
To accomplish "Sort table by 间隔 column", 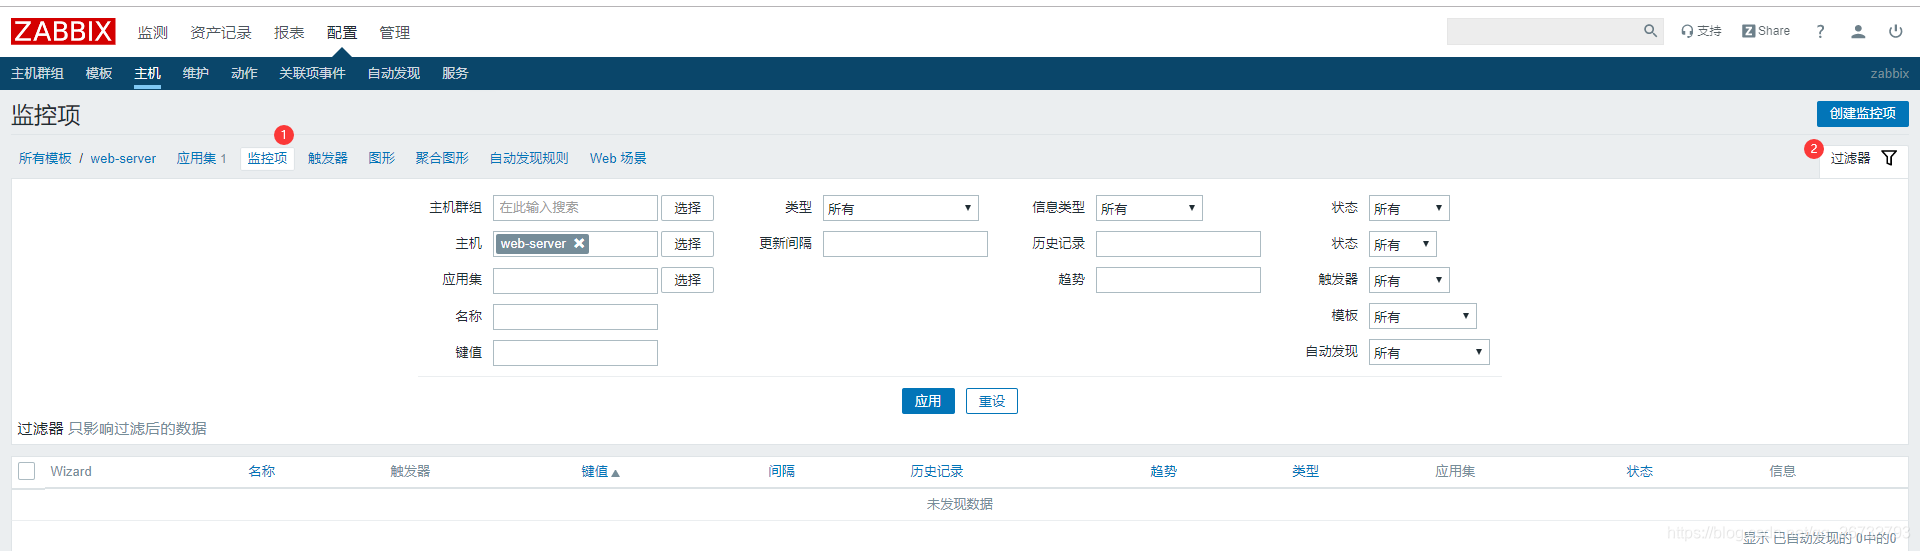I will 782,471.
